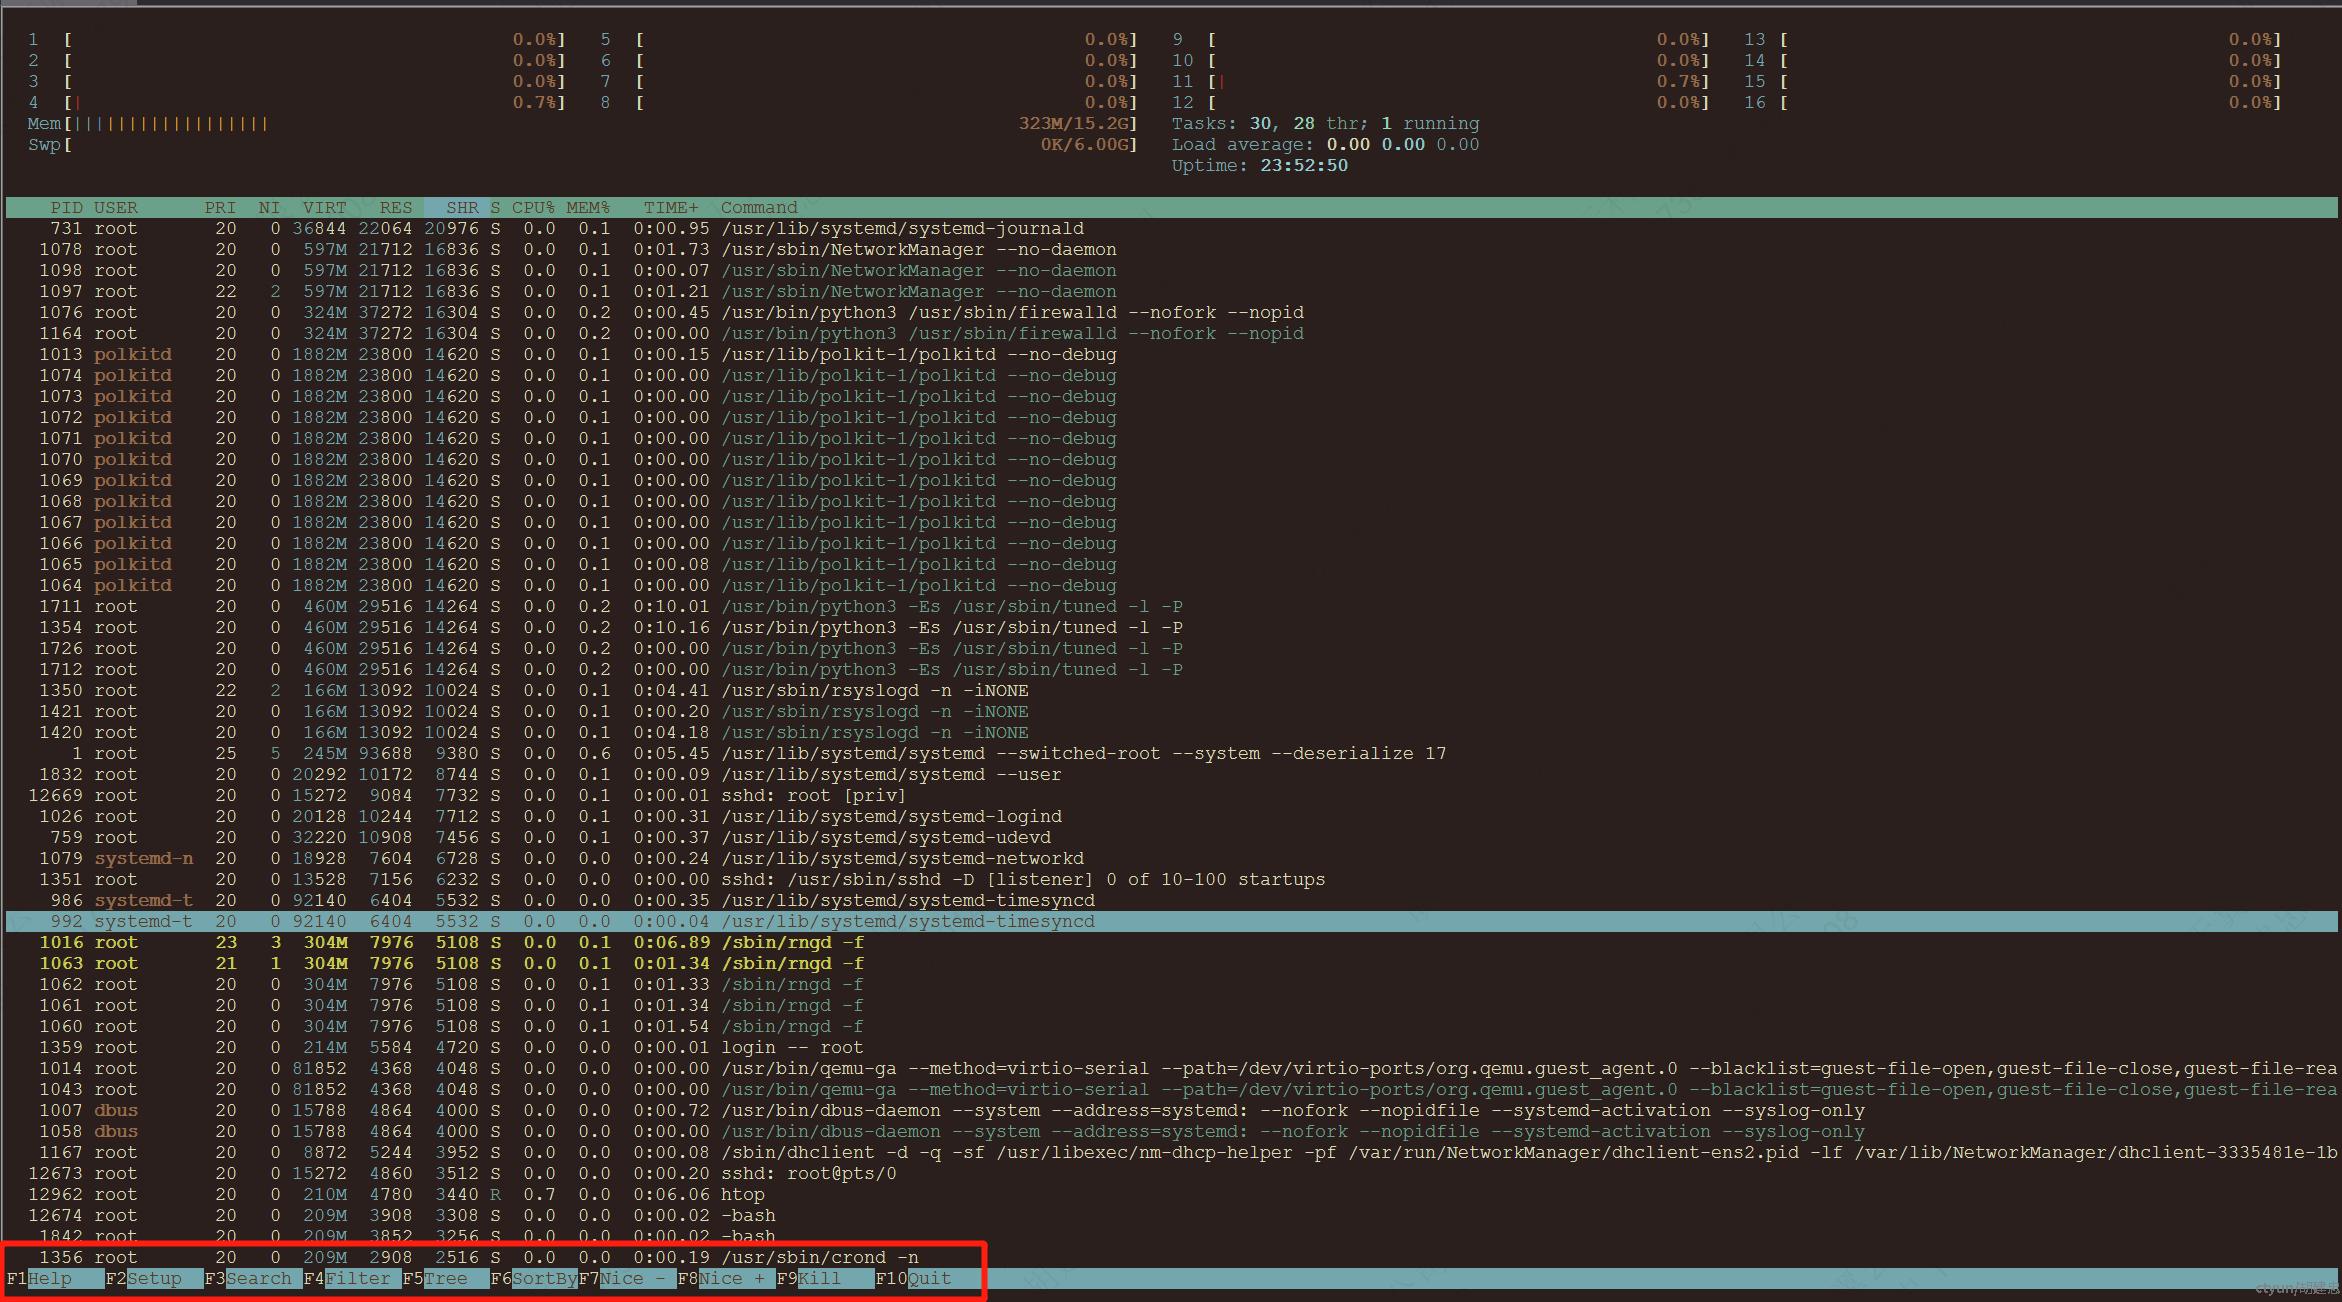Select sshd listener process row PID 1351
Viewport: 2342px width, 1302px height.
pyautogui.click(x=1171, y=880)
